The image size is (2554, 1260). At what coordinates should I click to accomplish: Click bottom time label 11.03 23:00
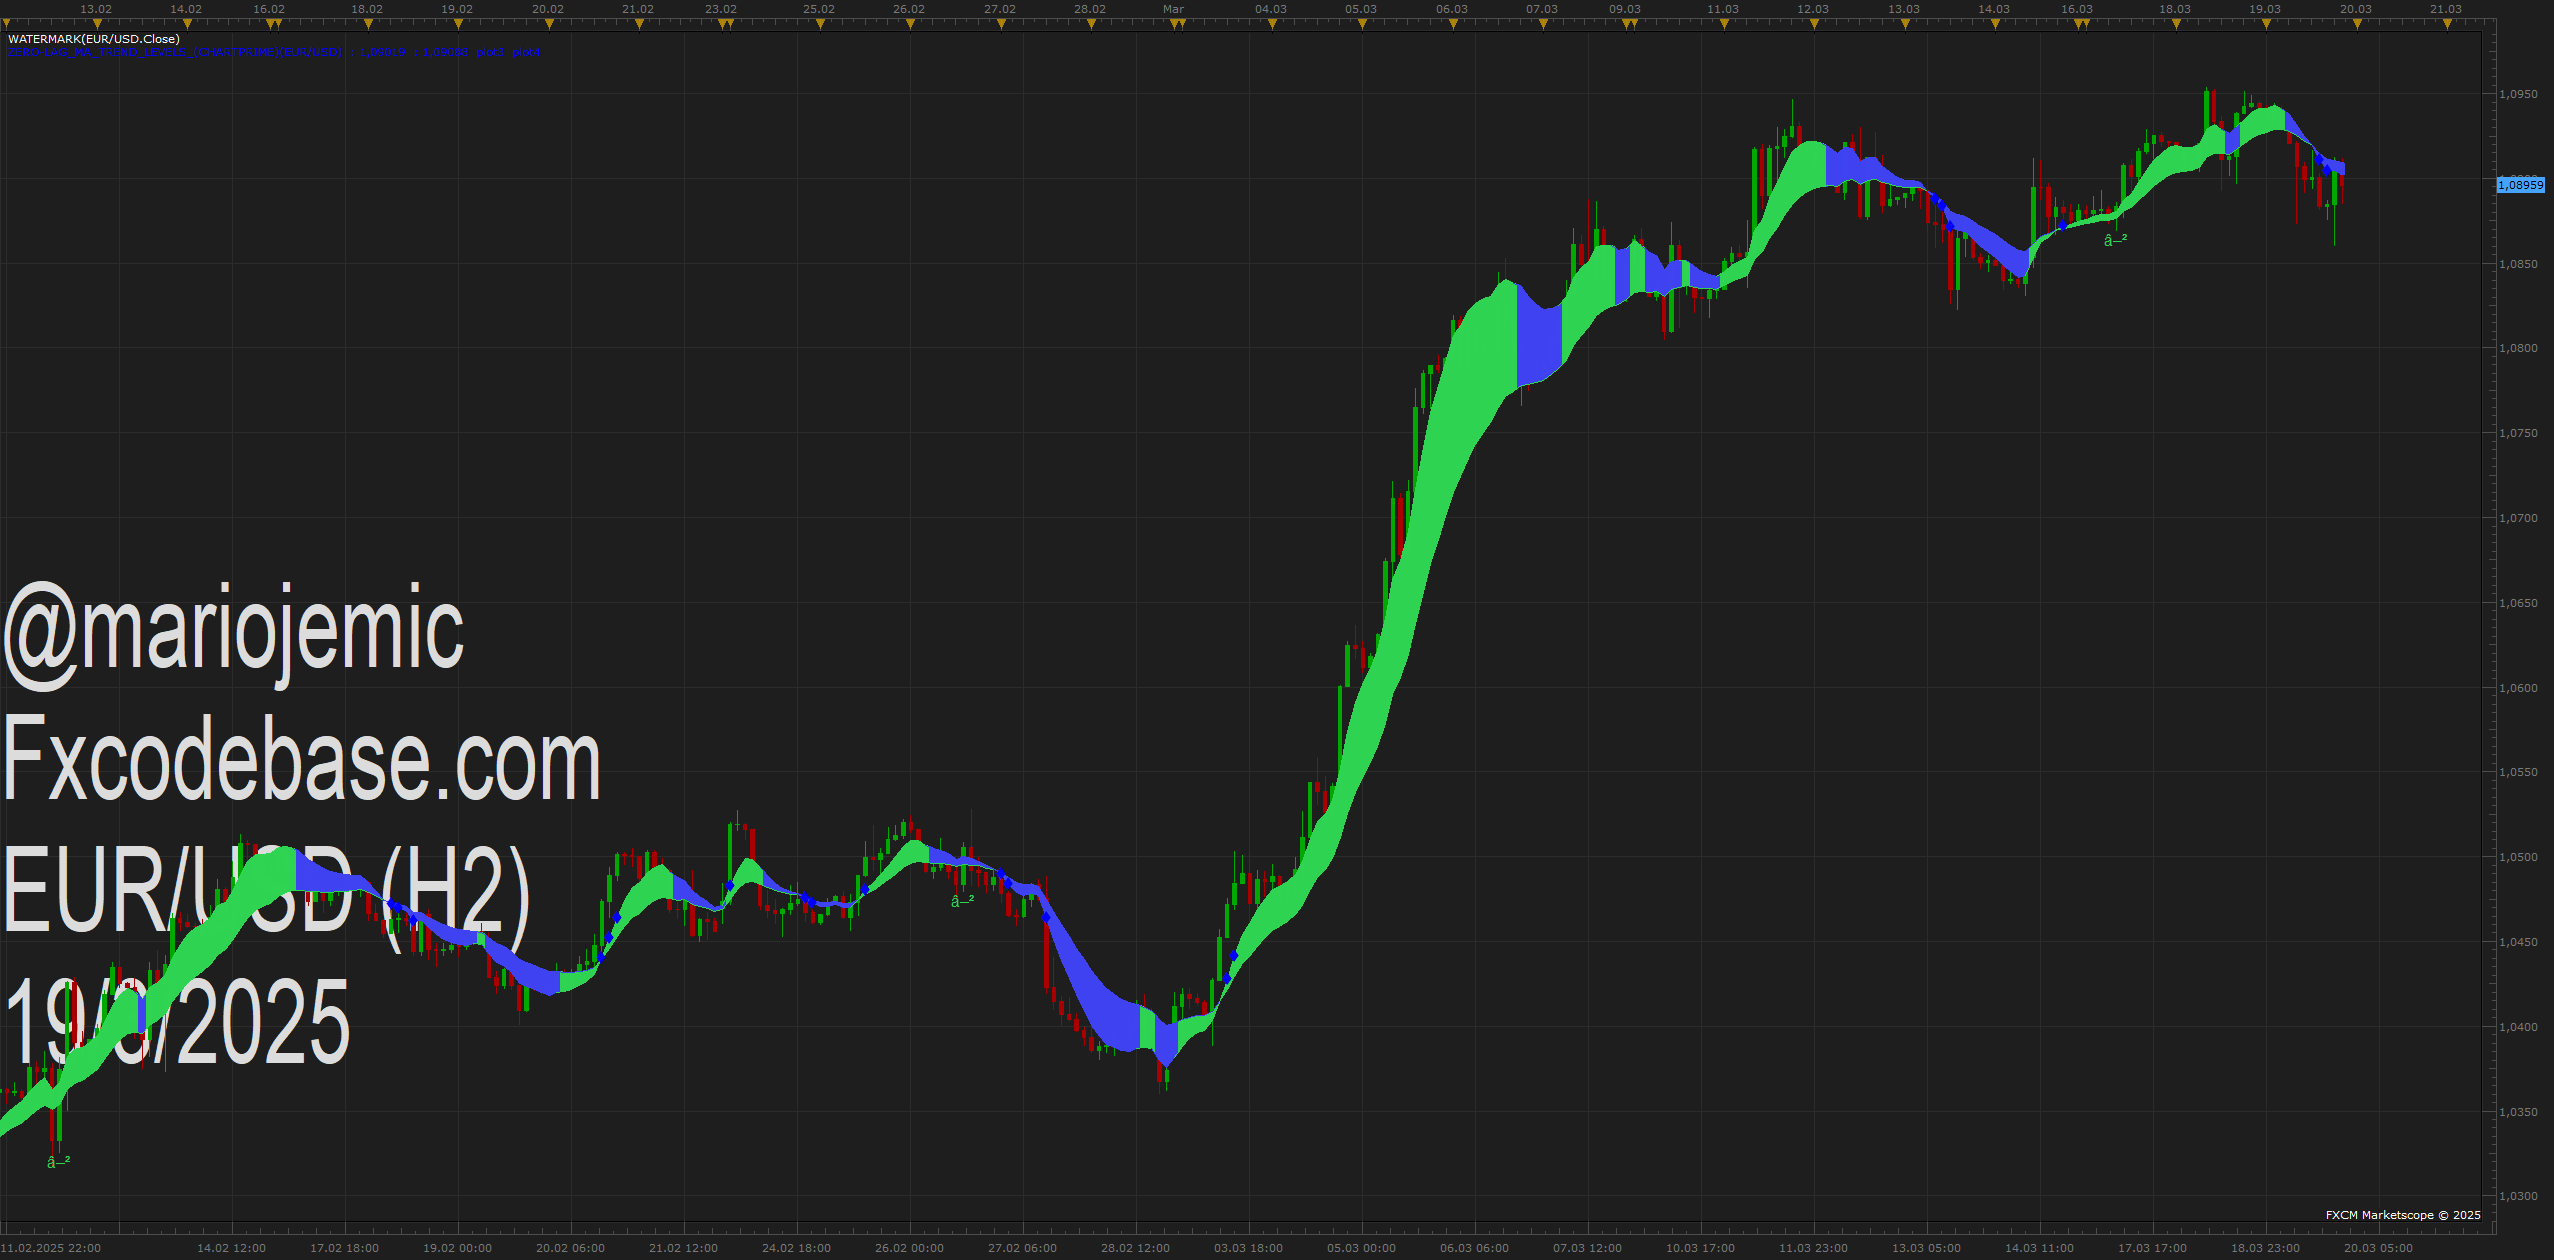point(1813,1248)
